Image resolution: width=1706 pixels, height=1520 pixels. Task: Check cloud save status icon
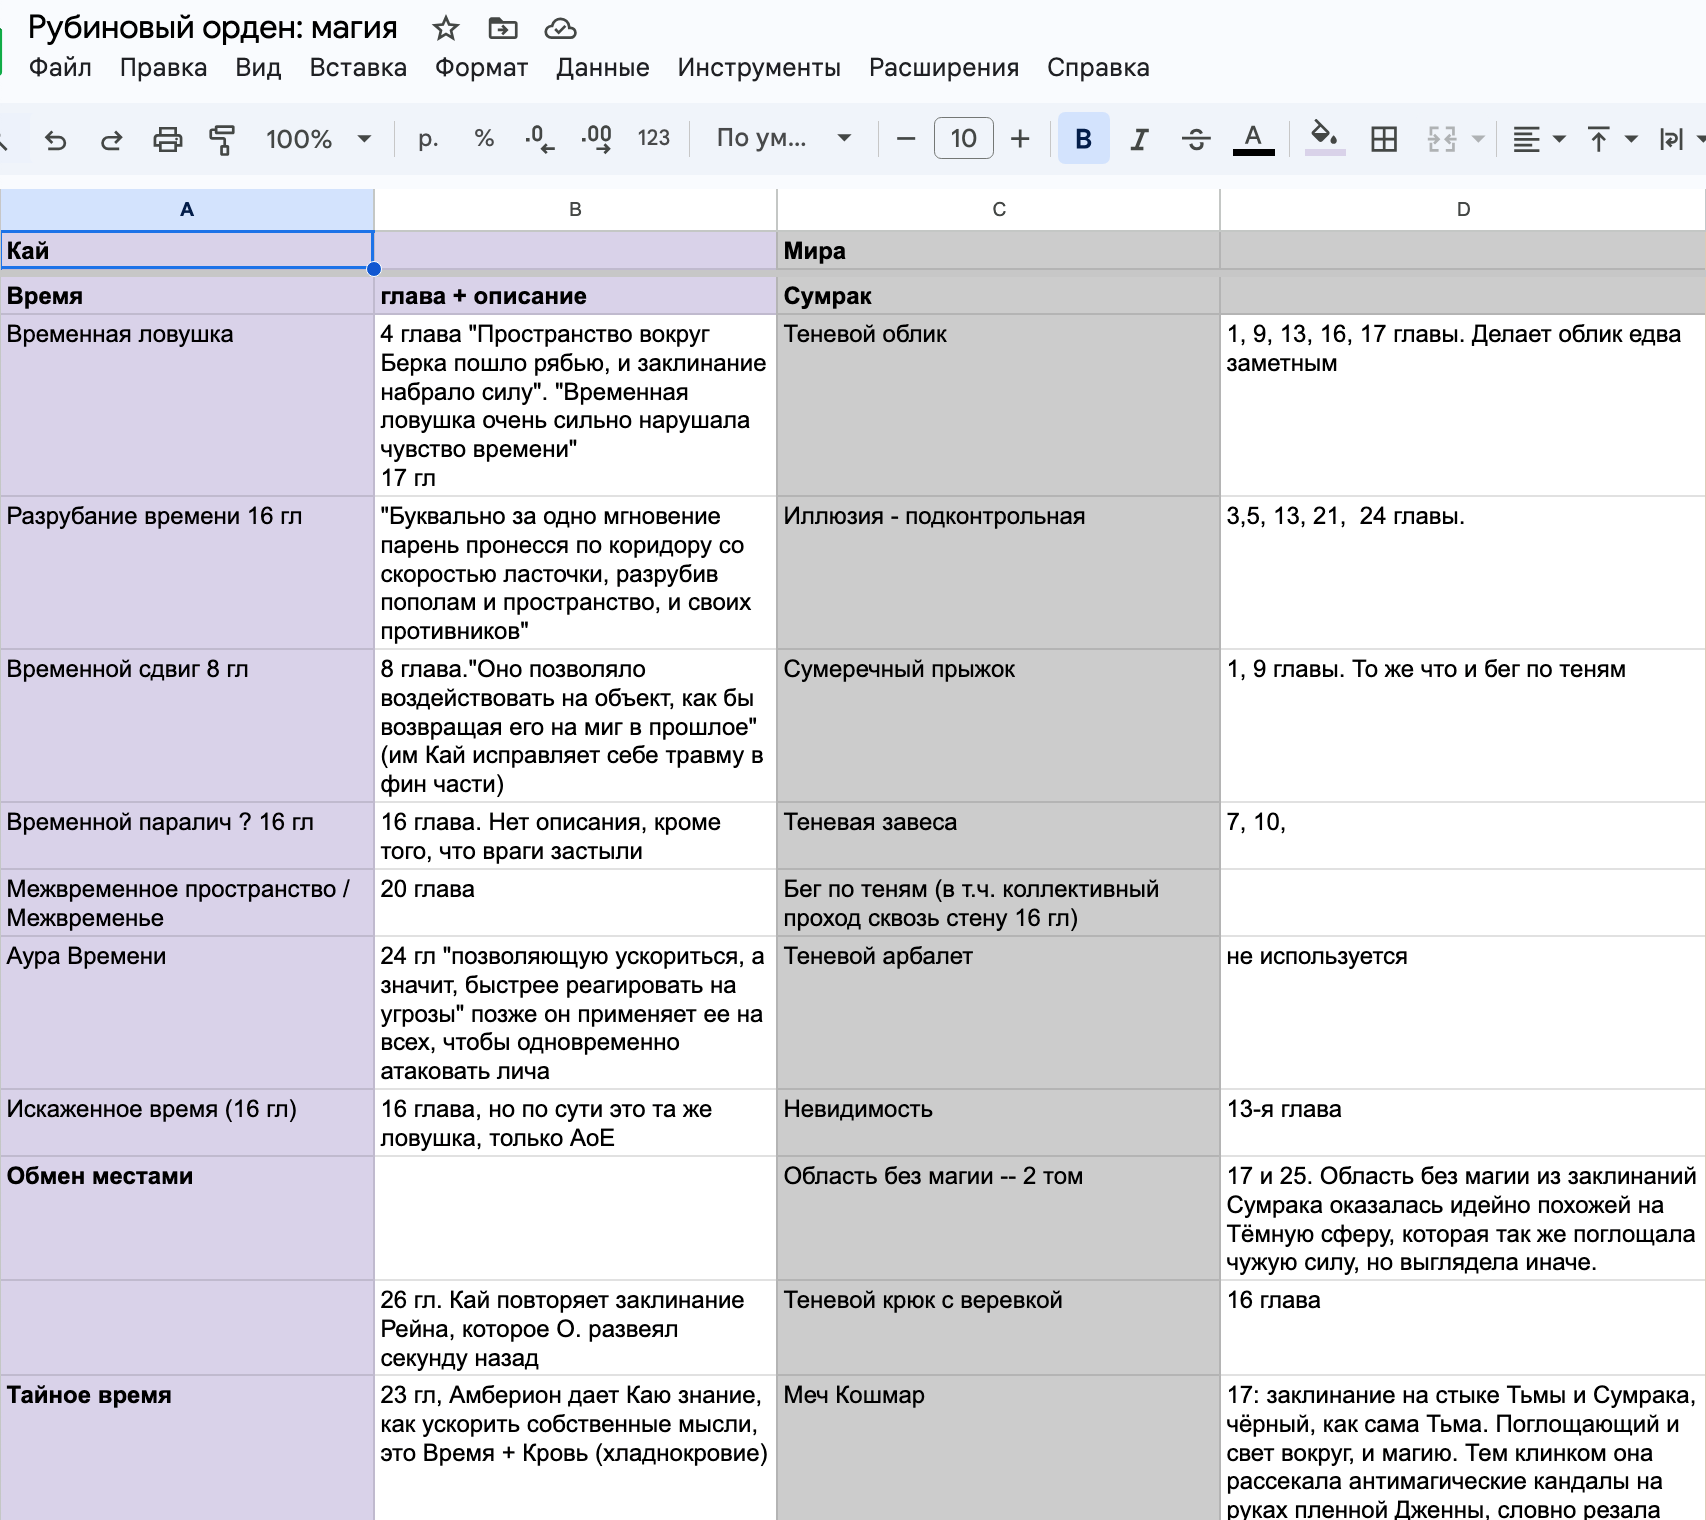[560, 29]
